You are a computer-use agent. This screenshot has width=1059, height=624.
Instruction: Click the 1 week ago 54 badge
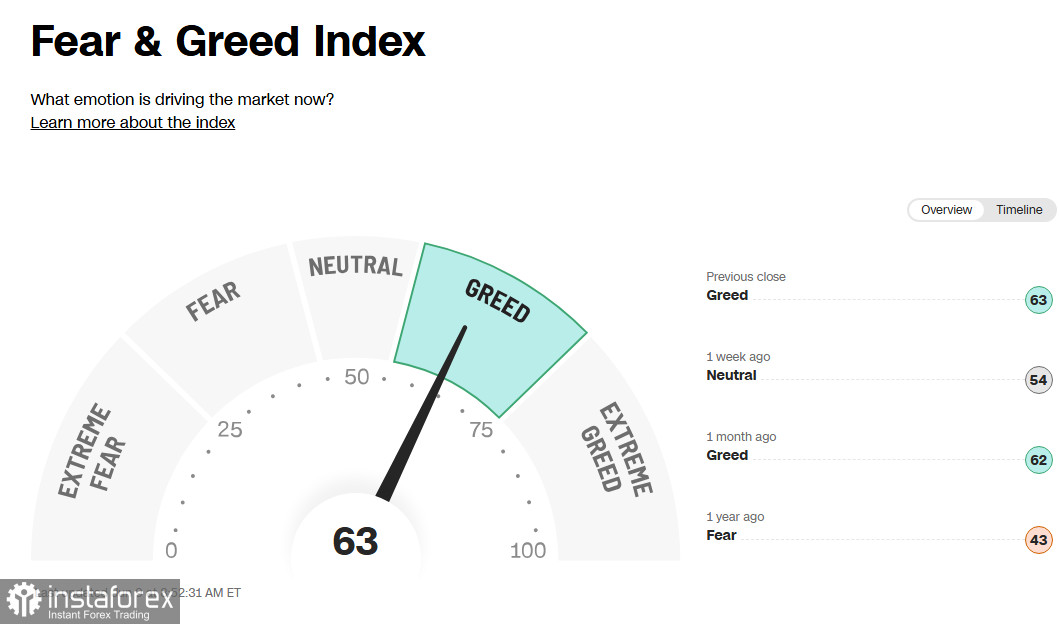point(1038,380)
